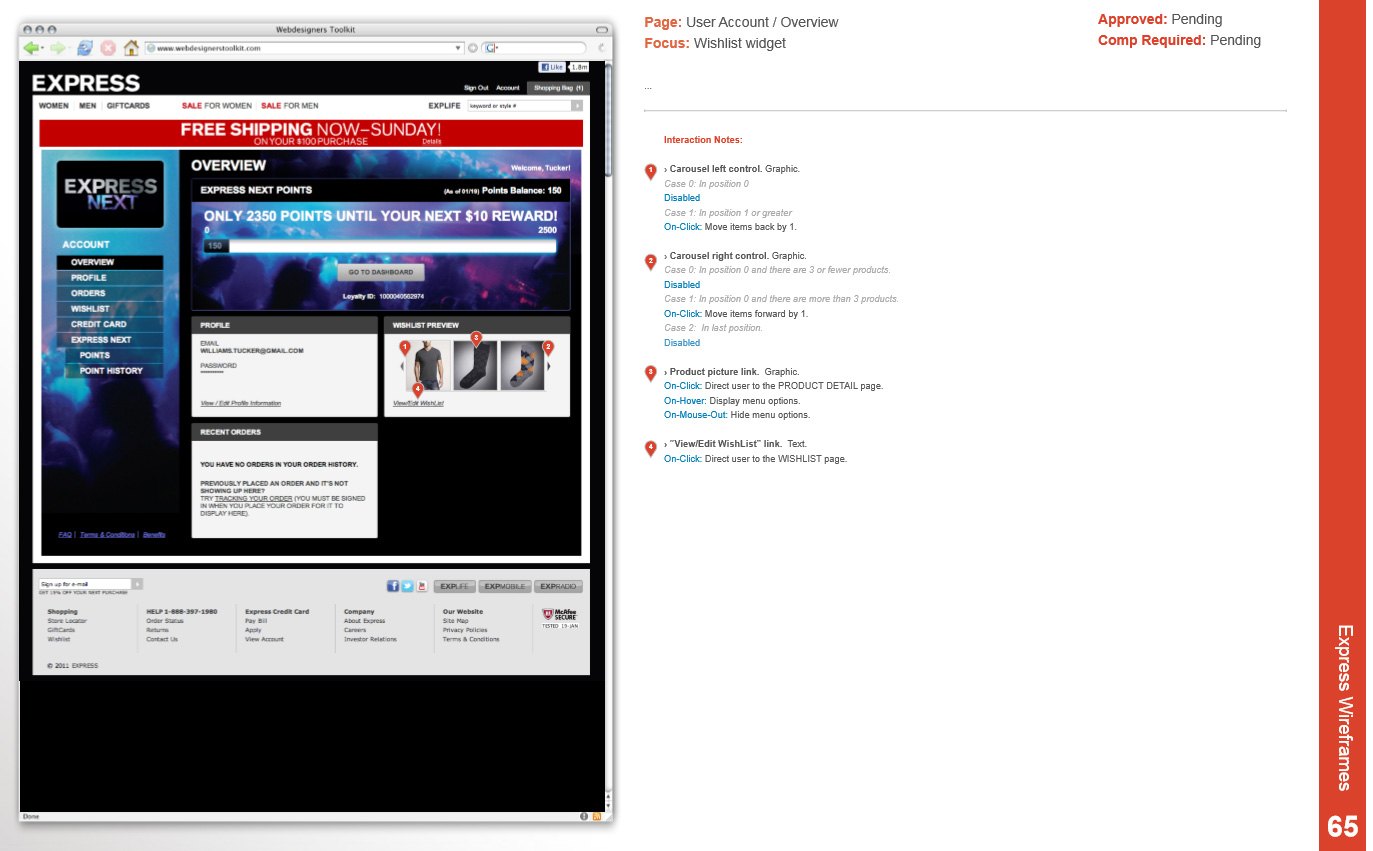Viewport: 1373px width, 851px height.
Task: Click the Facebook Like button
Action: click(551, 67)
